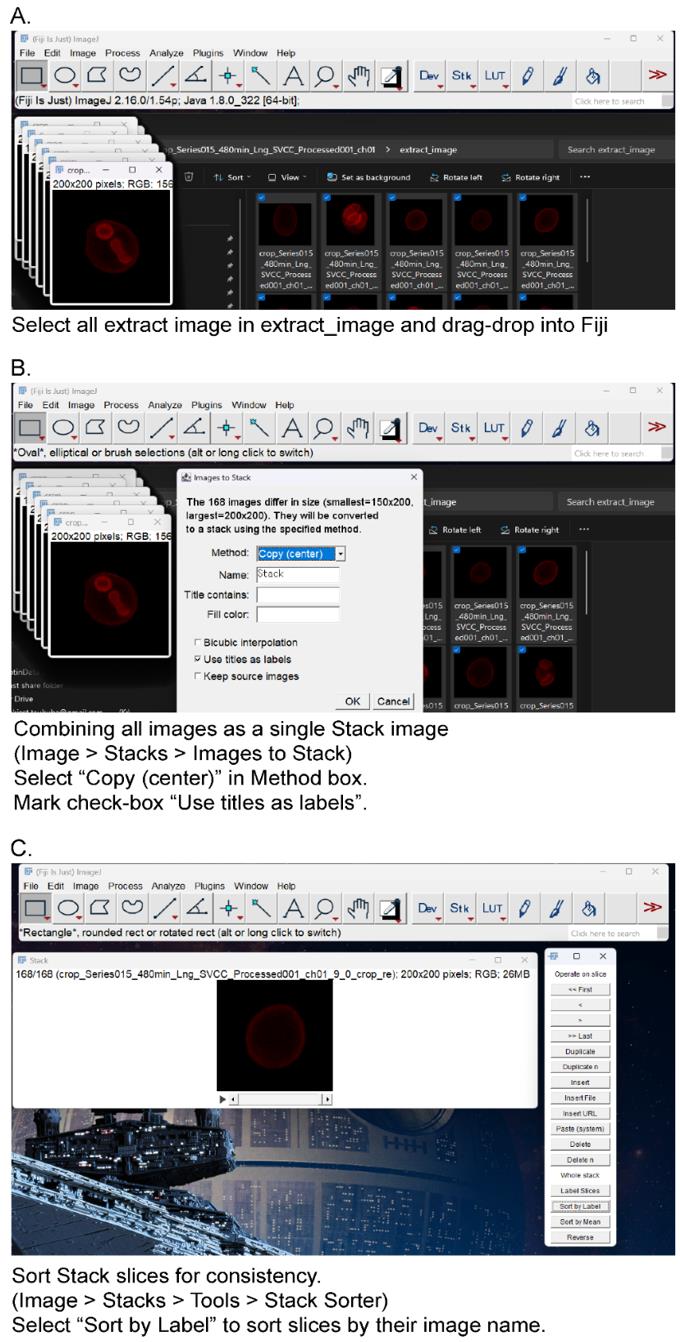Open the Image menu in panel C
The height and width of the screenshot is (1342, 680).
point(85,886)
